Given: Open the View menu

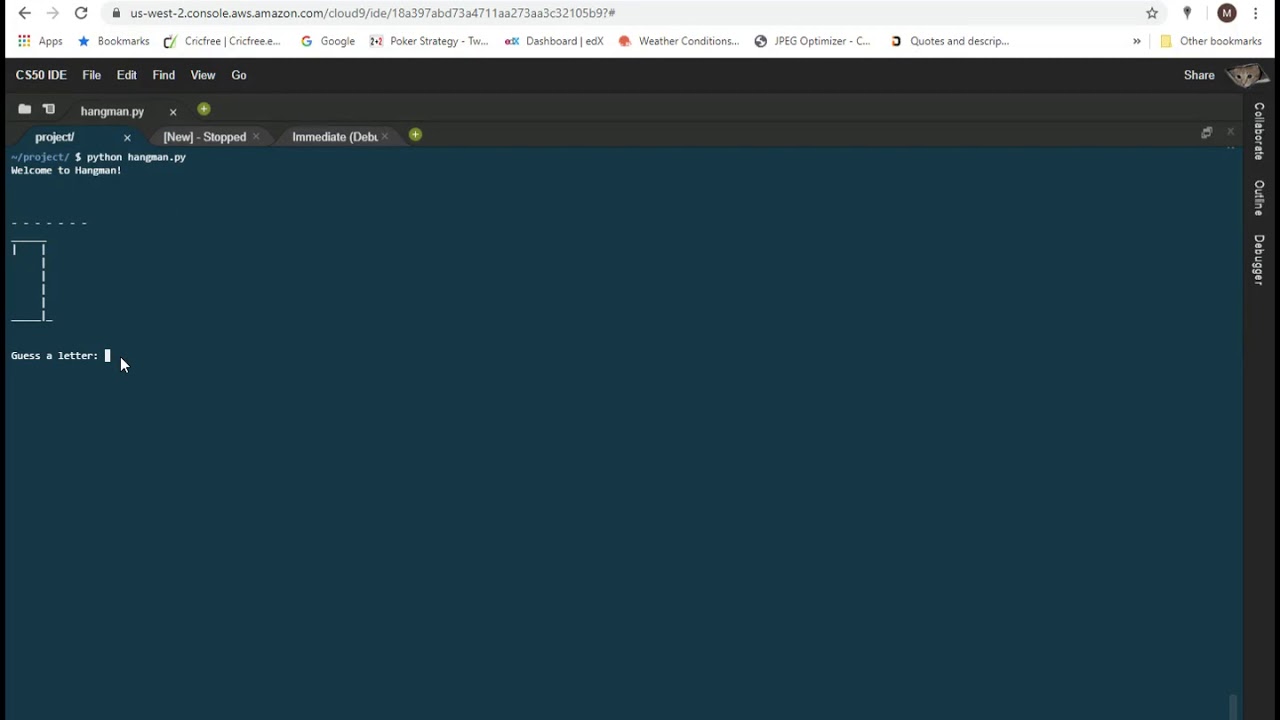Looking at the screenshot, I should (x=203, y=75).
